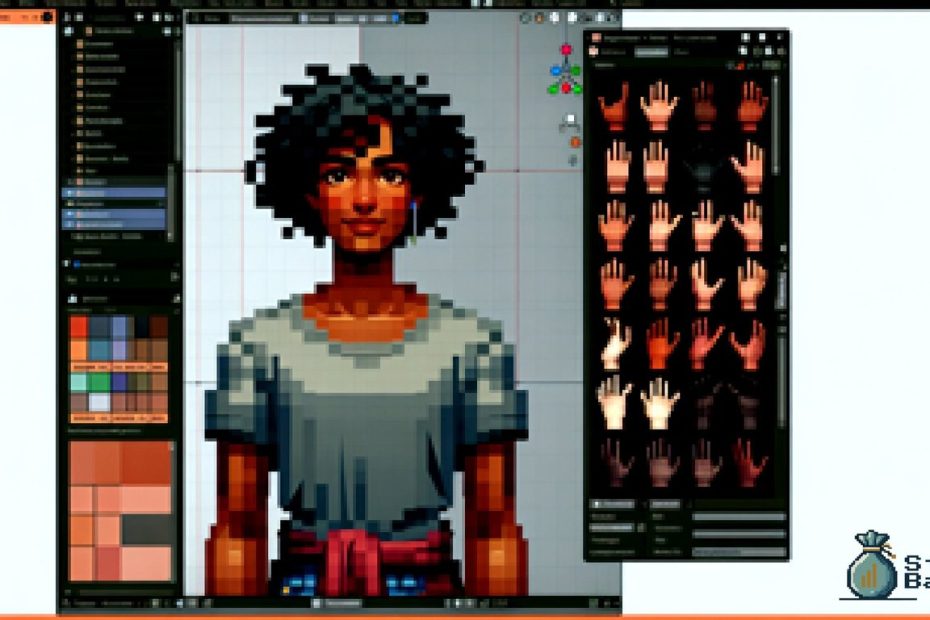Click the orange round icon under camera icon
930x620 pixels.
(574, 142)
